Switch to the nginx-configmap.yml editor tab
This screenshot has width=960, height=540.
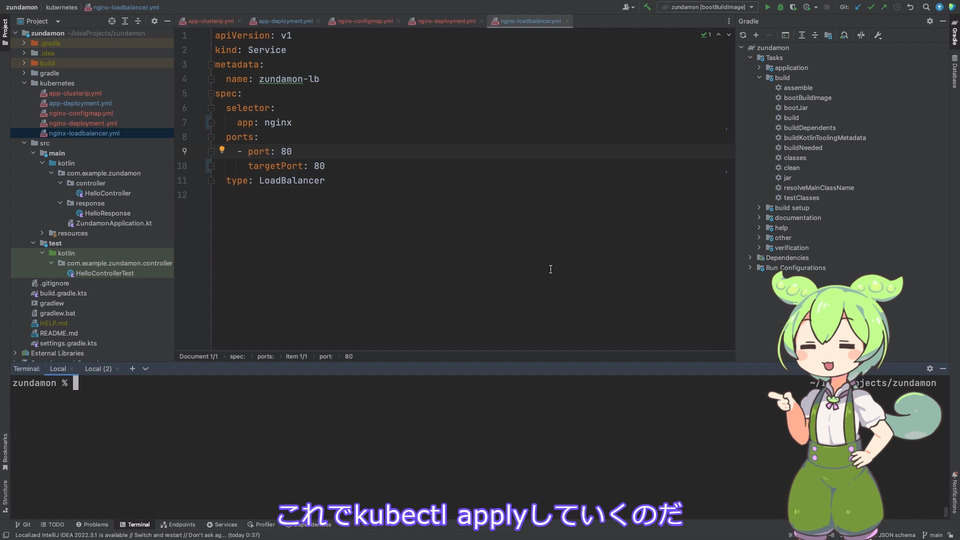[364, 21]
